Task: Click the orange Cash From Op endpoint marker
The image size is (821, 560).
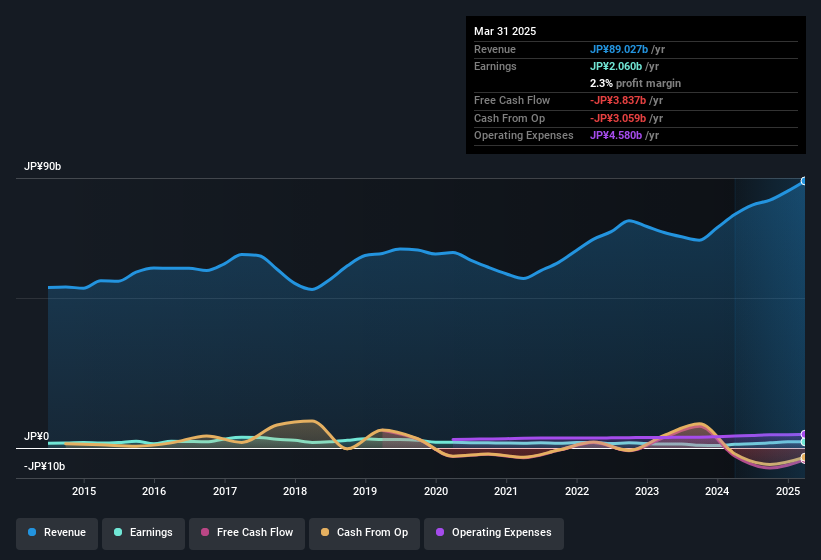Action: click(x=804, y=458)
